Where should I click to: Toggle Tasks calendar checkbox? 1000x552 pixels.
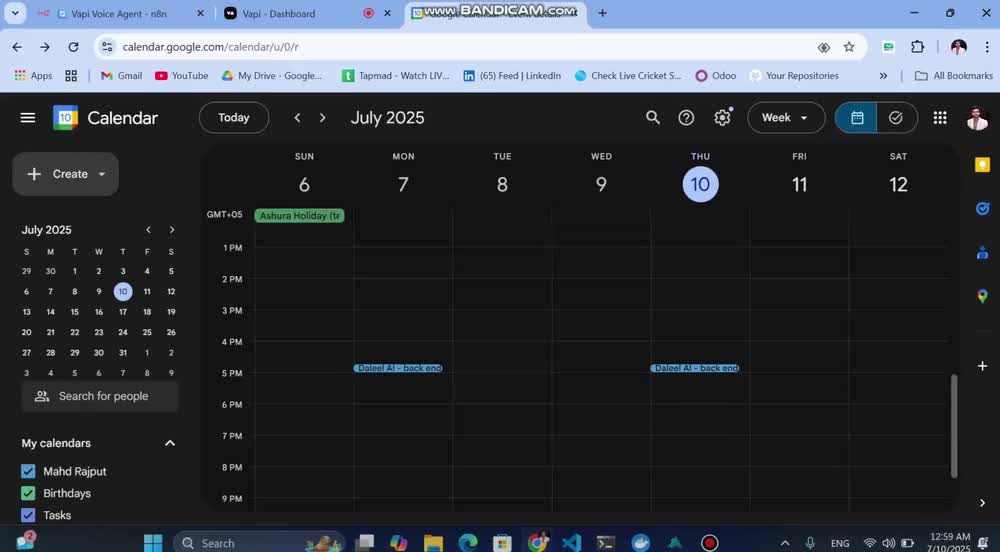(x=28, y=515)
